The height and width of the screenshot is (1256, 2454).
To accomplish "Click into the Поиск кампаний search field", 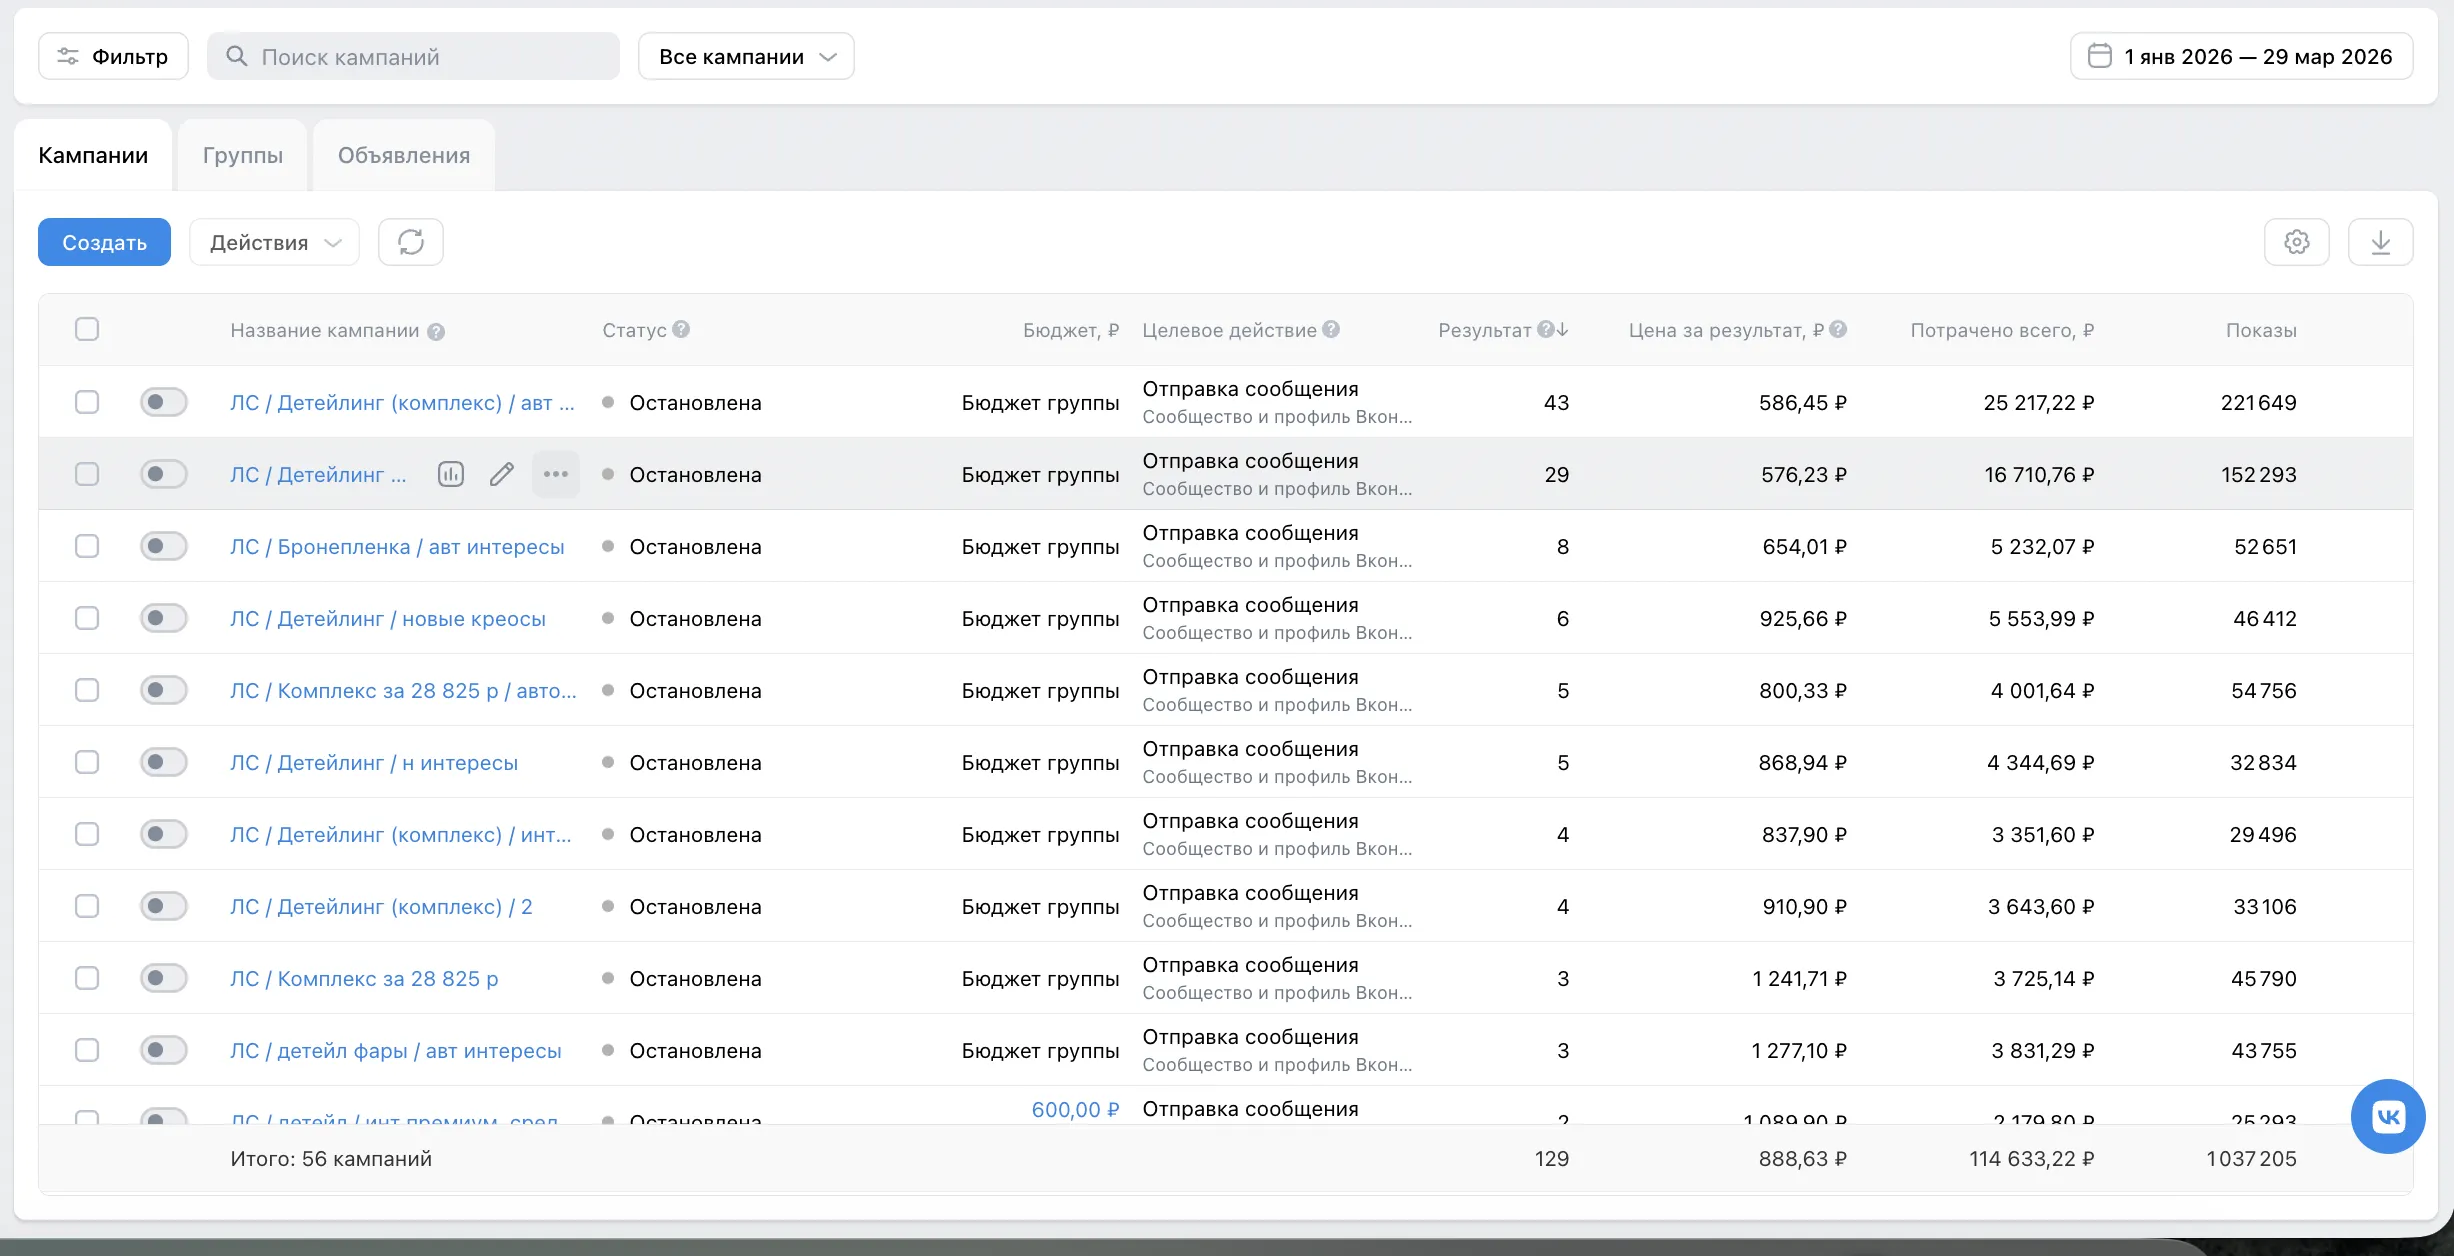I will [413, 56].
